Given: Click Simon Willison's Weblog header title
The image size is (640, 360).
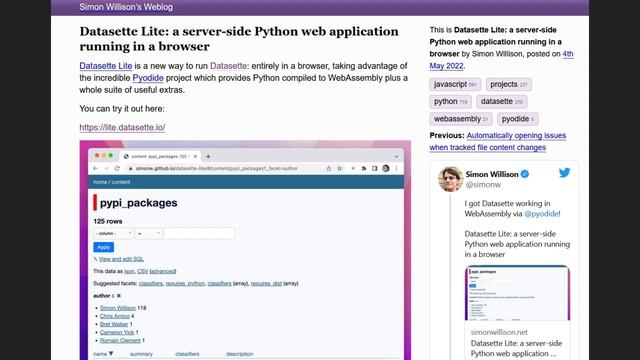Looking at the screenshot, I should tap(126, 7).
